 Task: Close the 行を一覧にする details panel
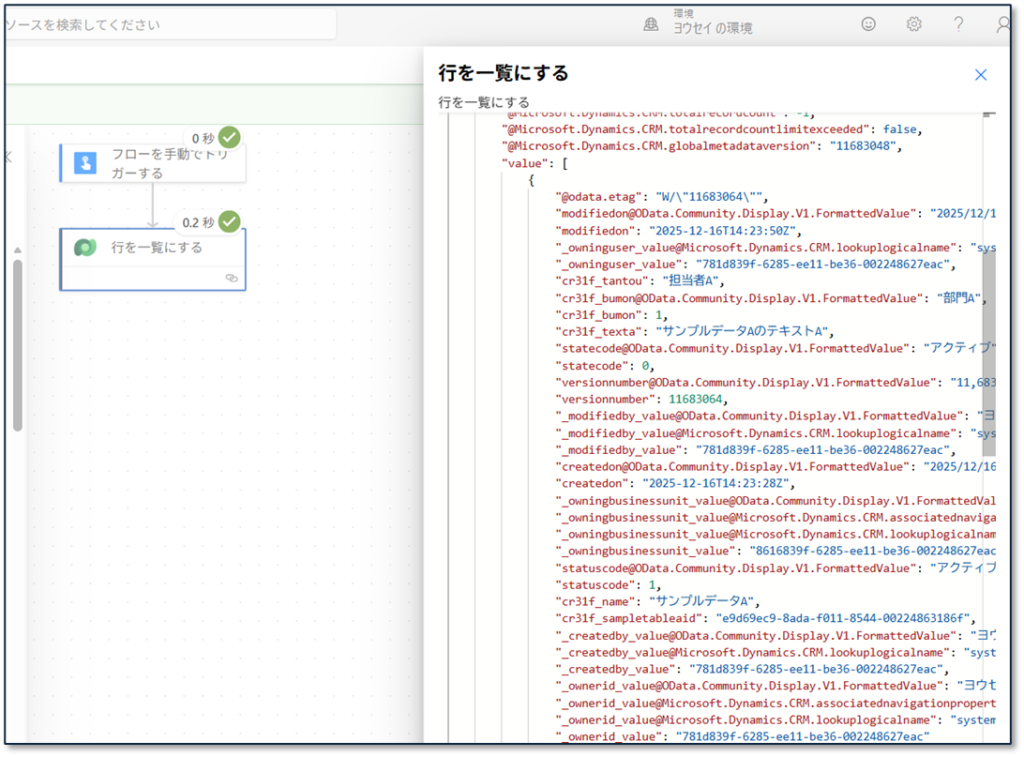pyautogui.click(x=980, y=75)
